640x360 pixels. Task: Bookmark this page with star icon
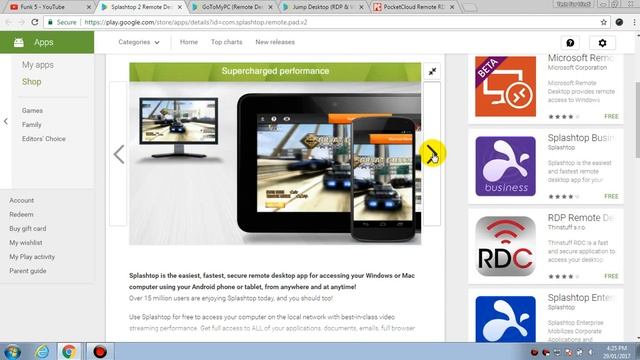point(604,22)
